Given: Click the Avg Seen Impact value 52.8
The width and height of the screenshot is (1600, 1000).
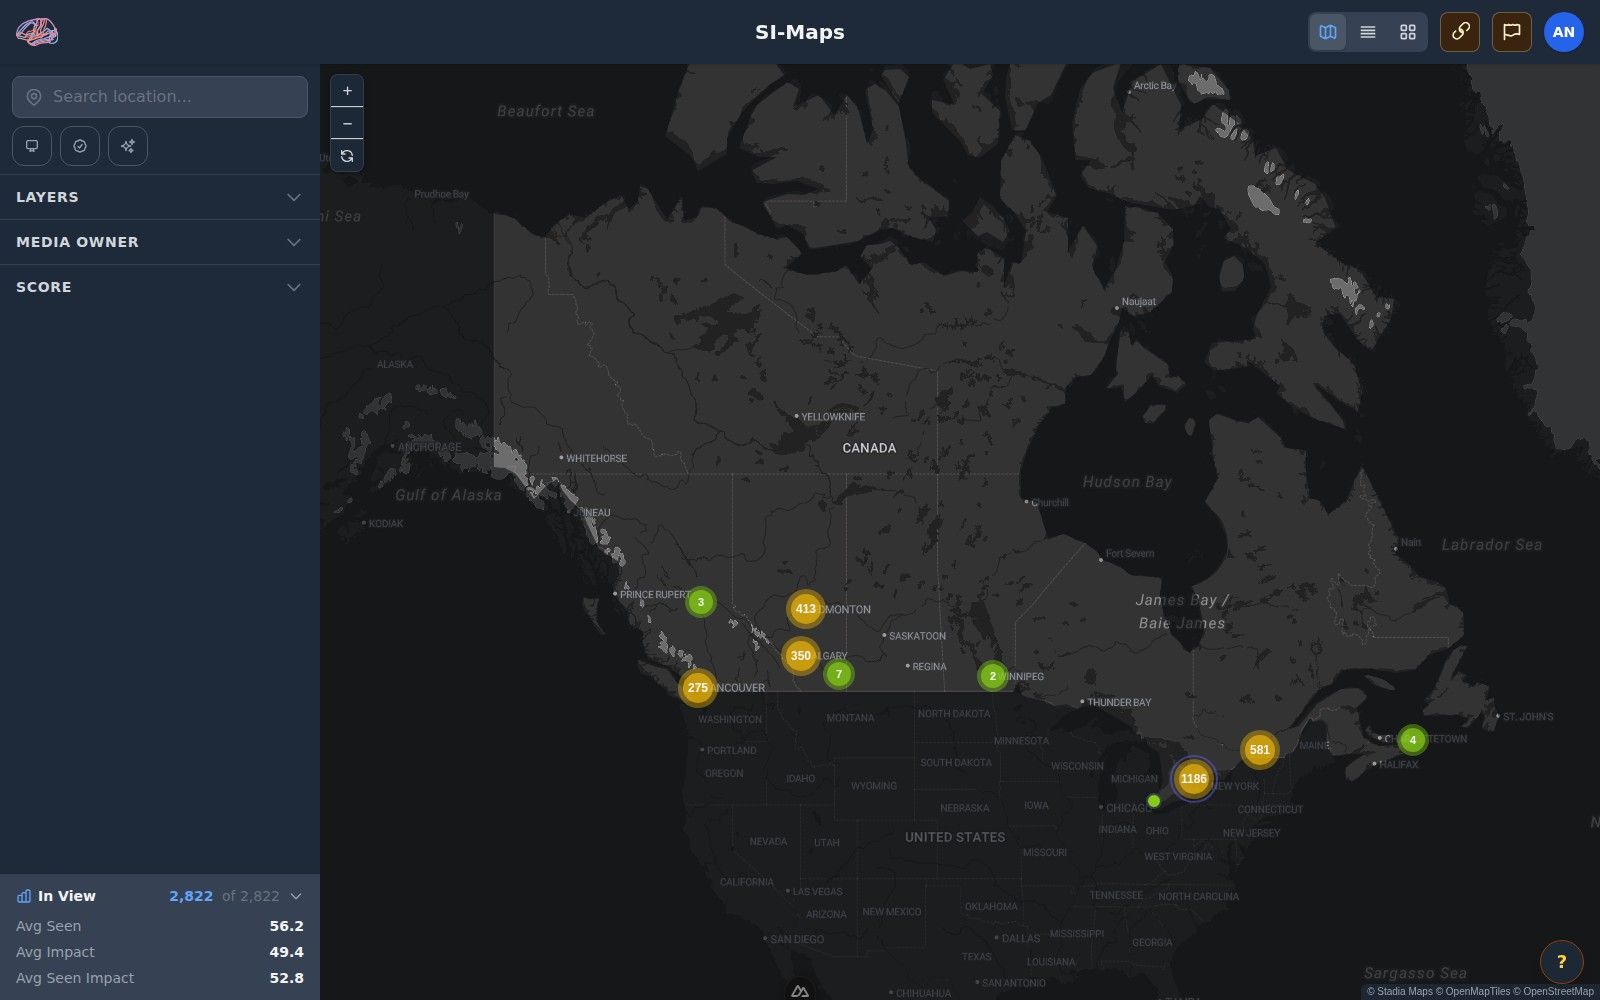Looking at the screenshot, I should [286, 978].
